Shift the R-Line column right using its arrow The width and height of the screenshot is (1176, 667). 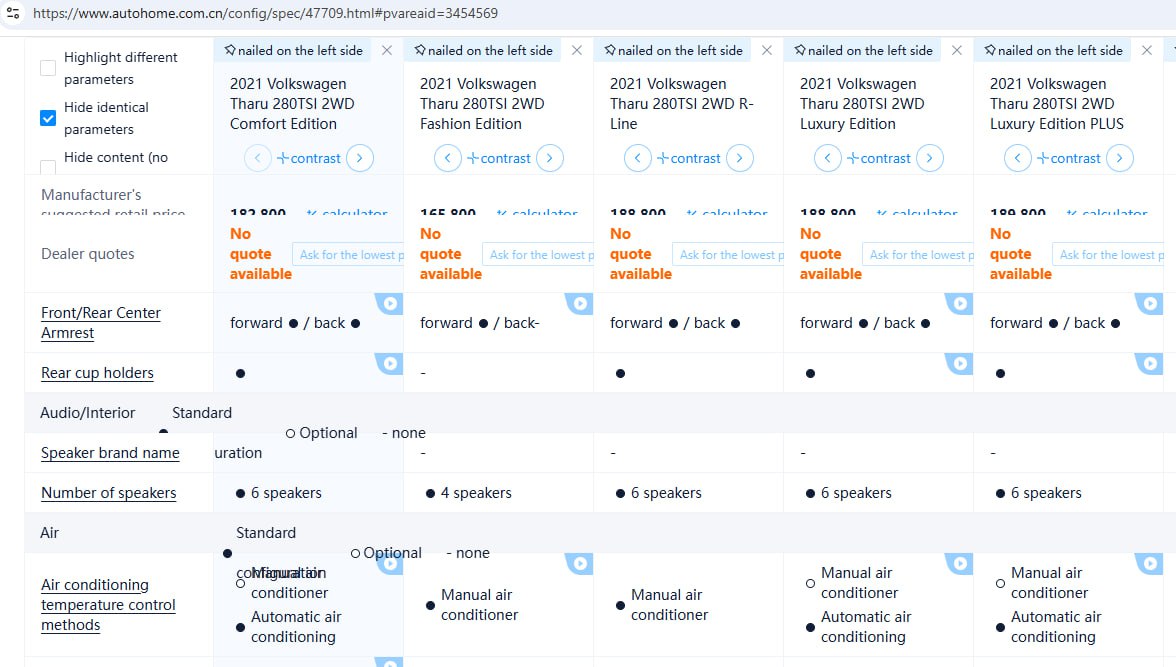[x=740, y=158]
